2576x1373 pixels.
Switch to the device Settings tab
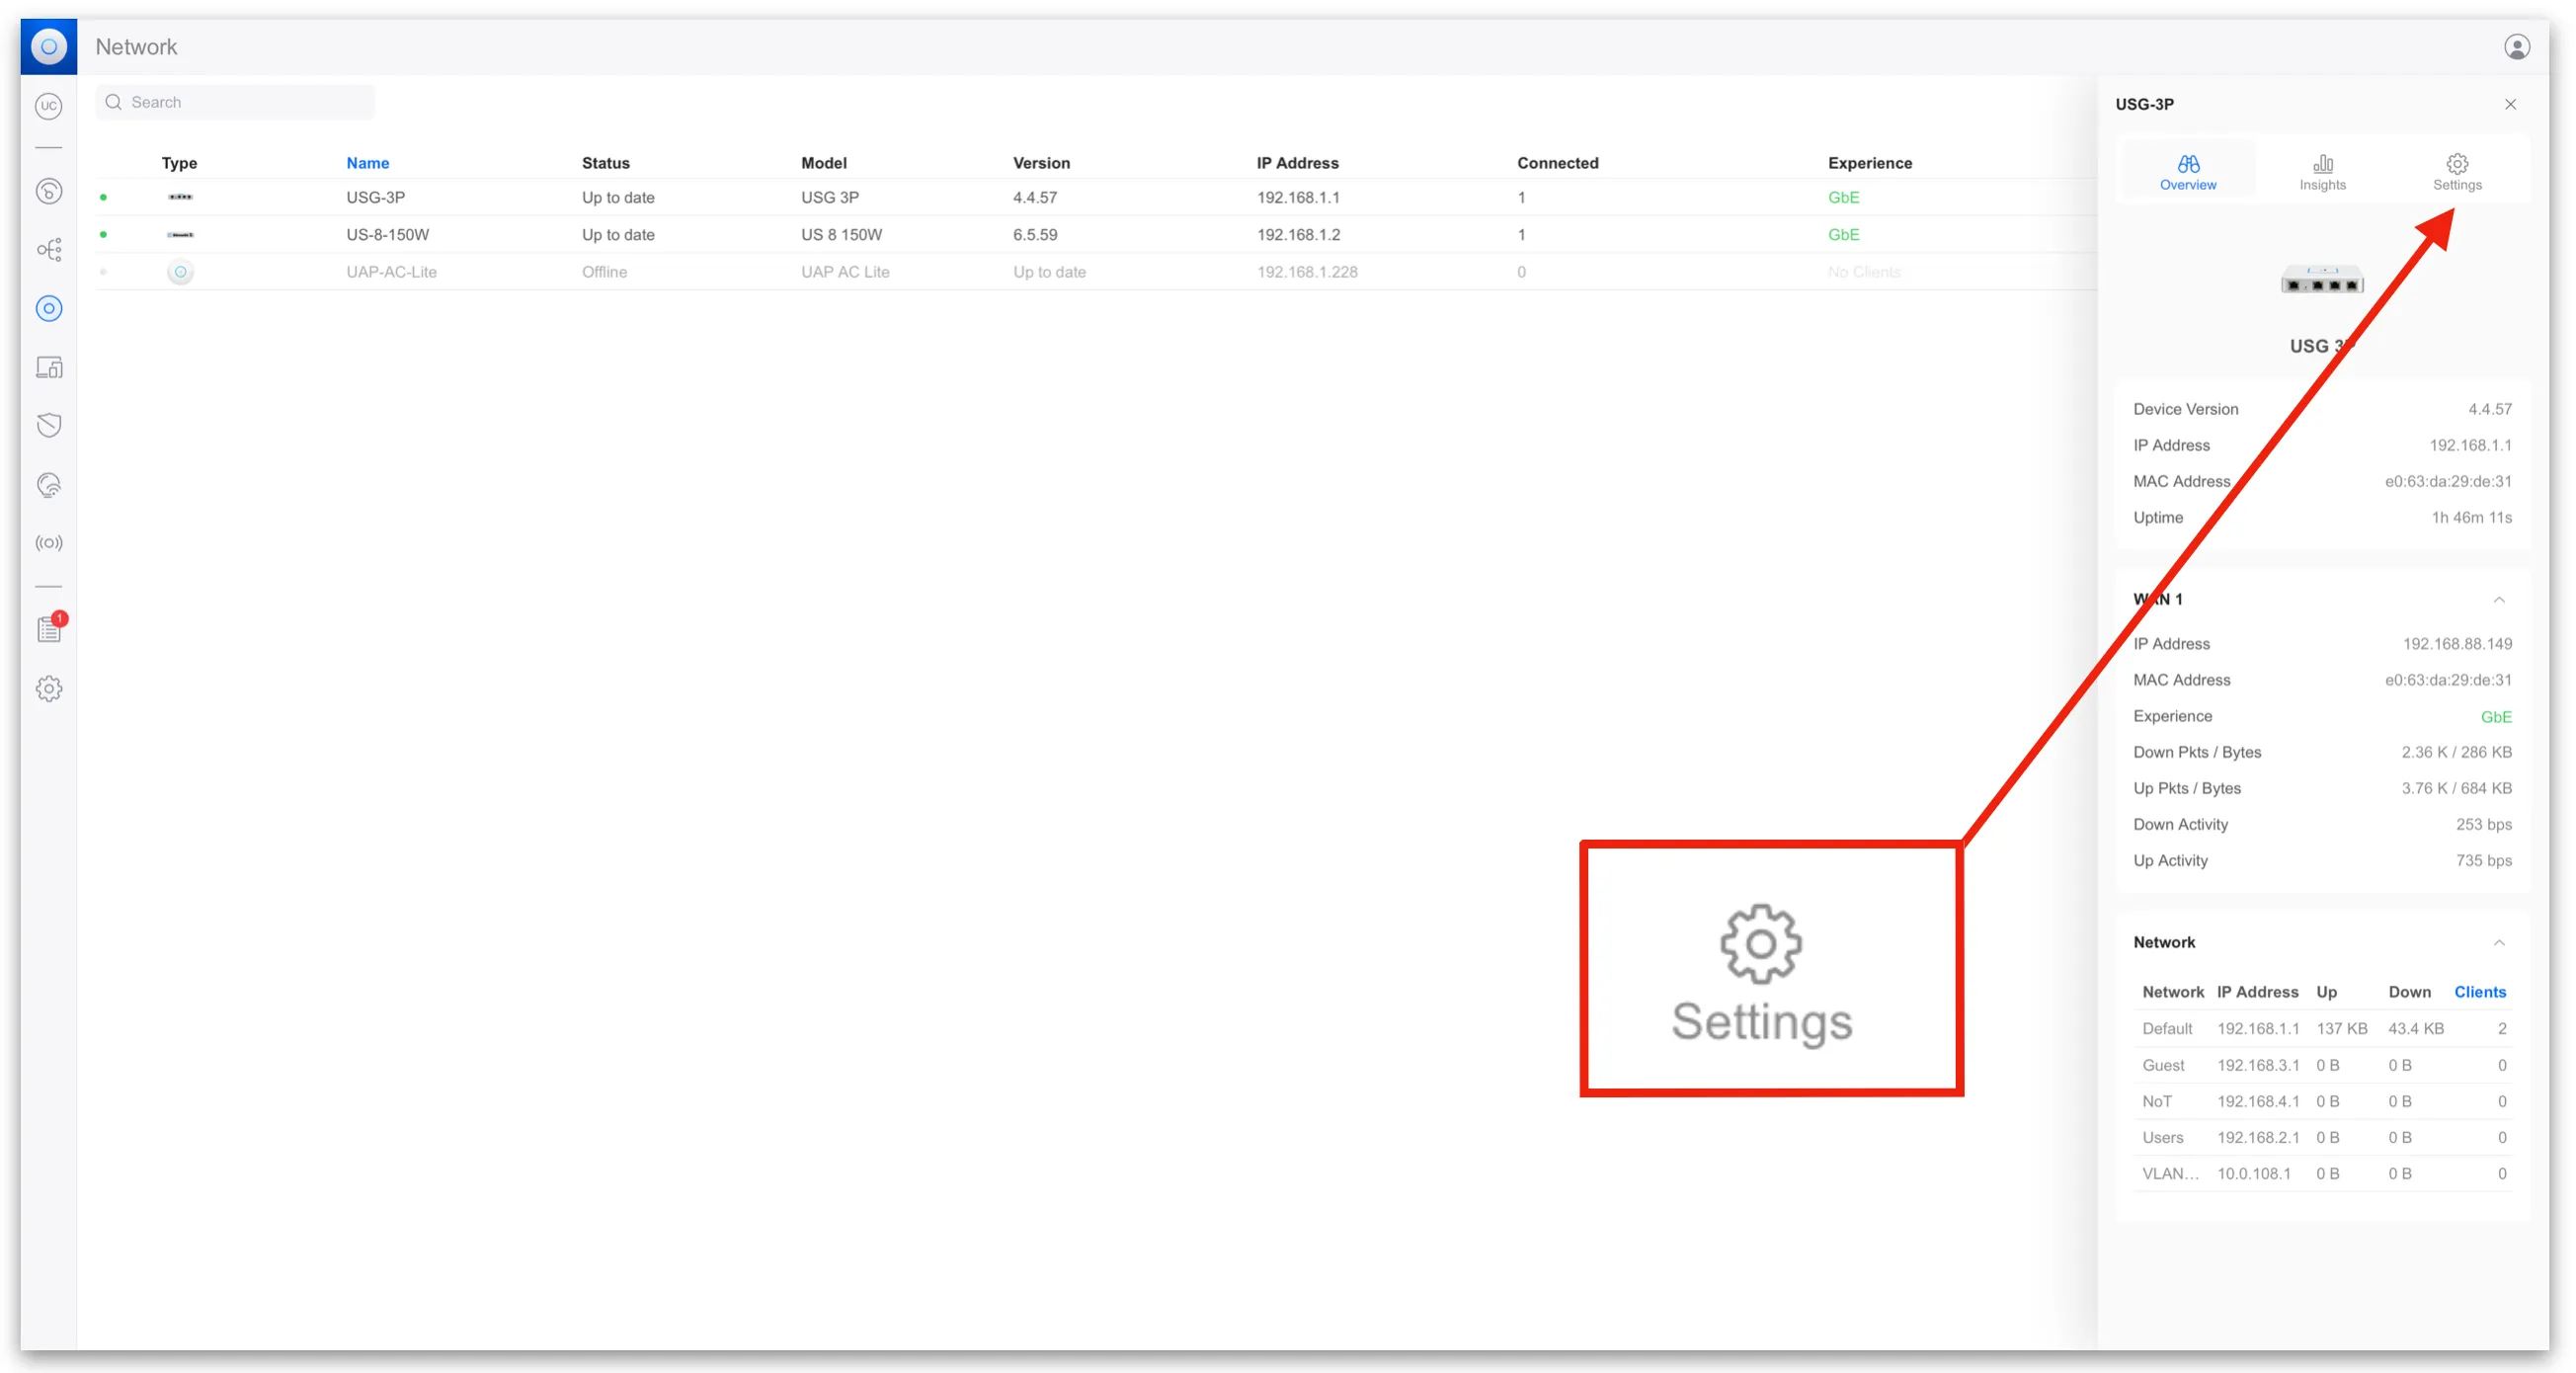(2456, 172)
